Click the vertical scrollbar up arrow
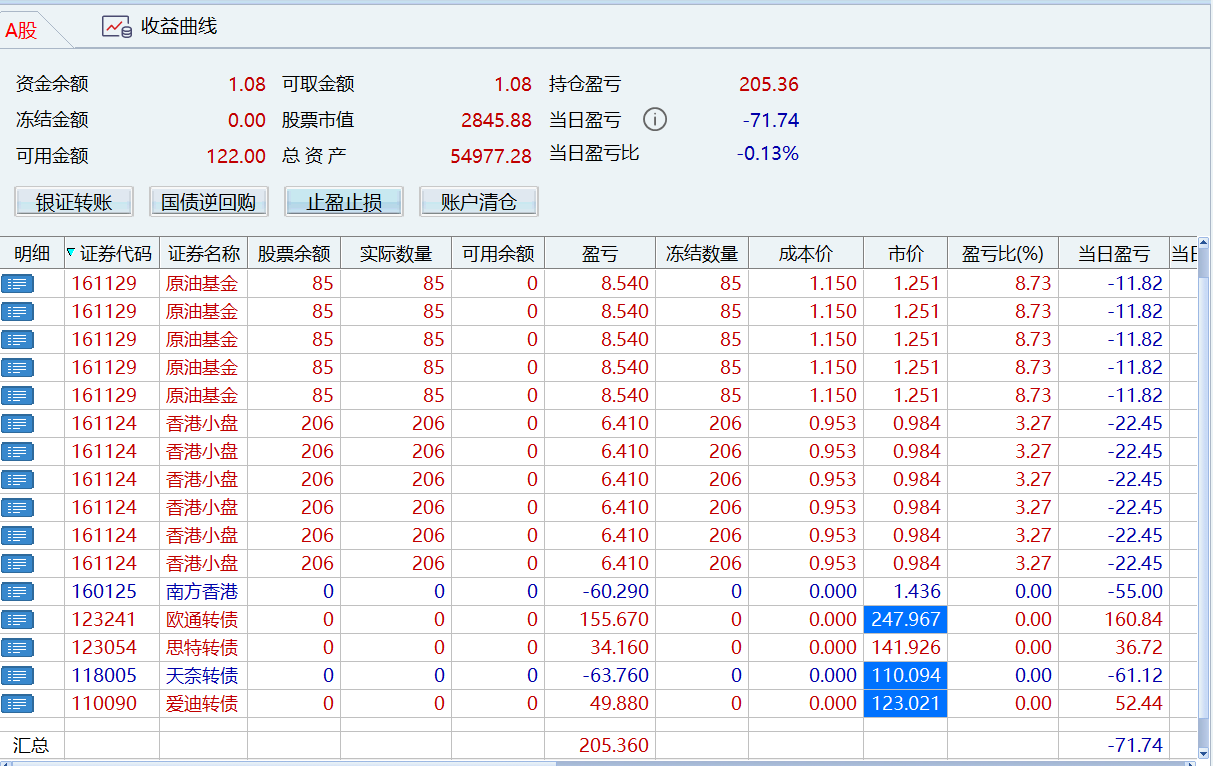 (1203, 245)
